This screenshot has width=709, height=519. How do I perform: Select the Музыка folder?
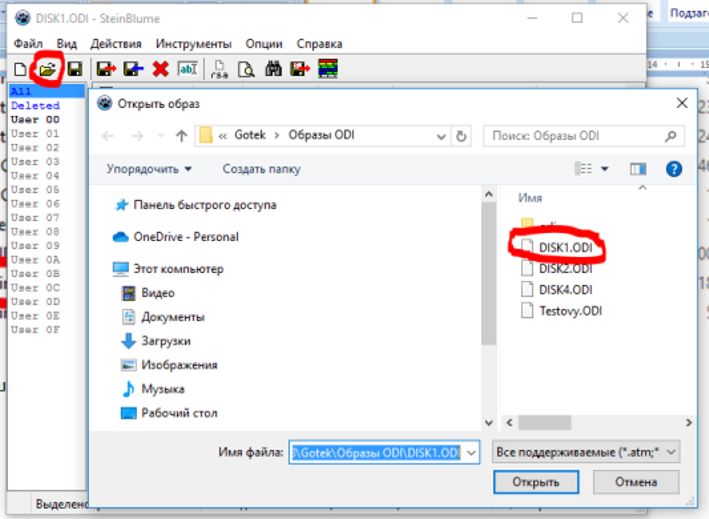tap(153, 389)
